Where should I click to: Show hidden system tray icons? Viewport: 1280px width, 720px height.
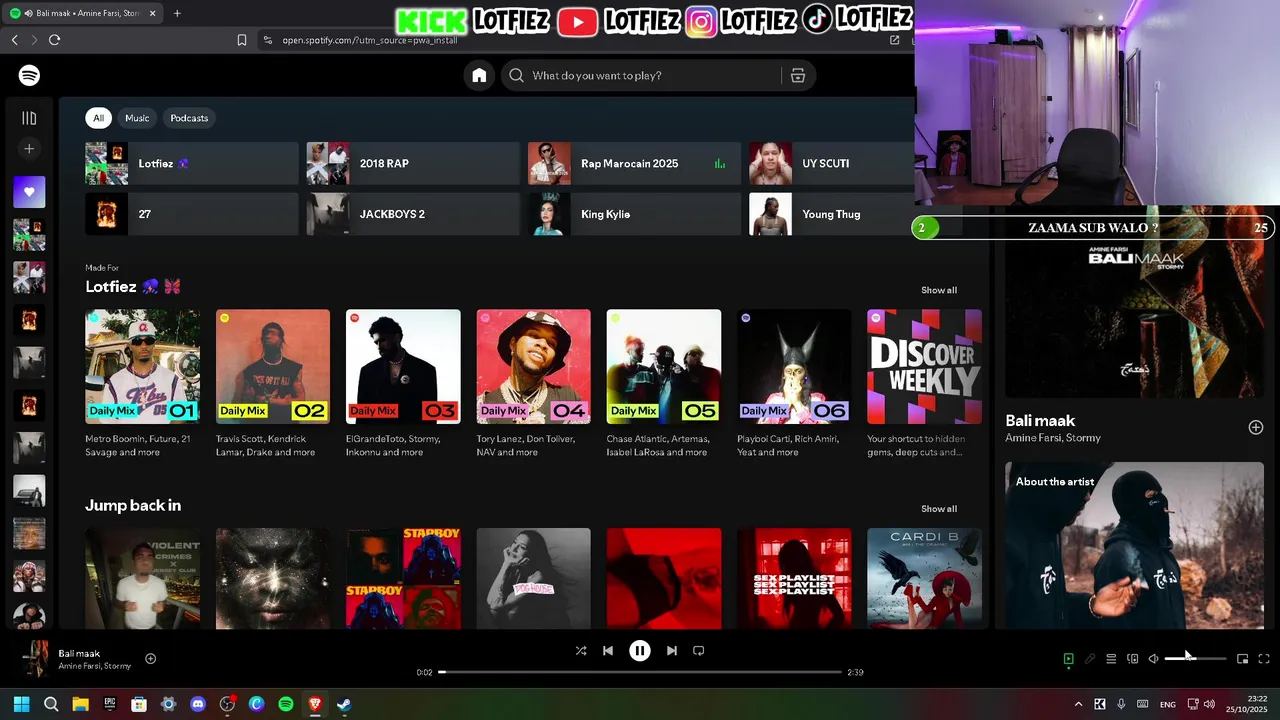1078,704
